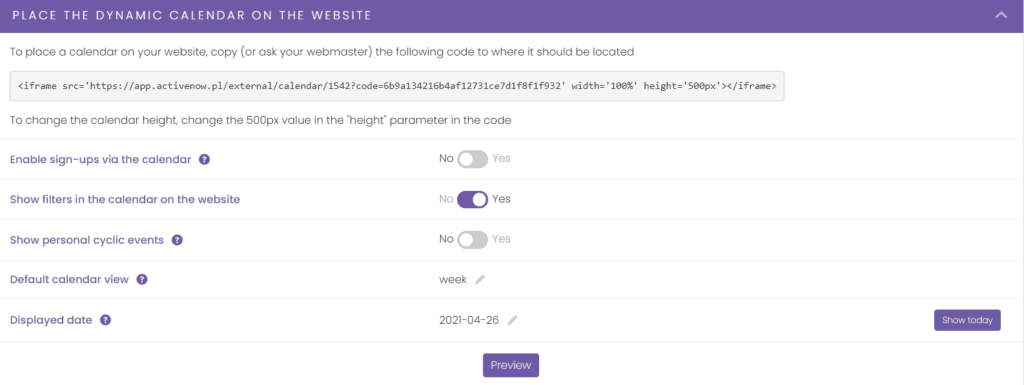The width and height of the screenshot is (1024, 385).
Task: Select the iframe embed code box
Action: [x=397, y=86]
